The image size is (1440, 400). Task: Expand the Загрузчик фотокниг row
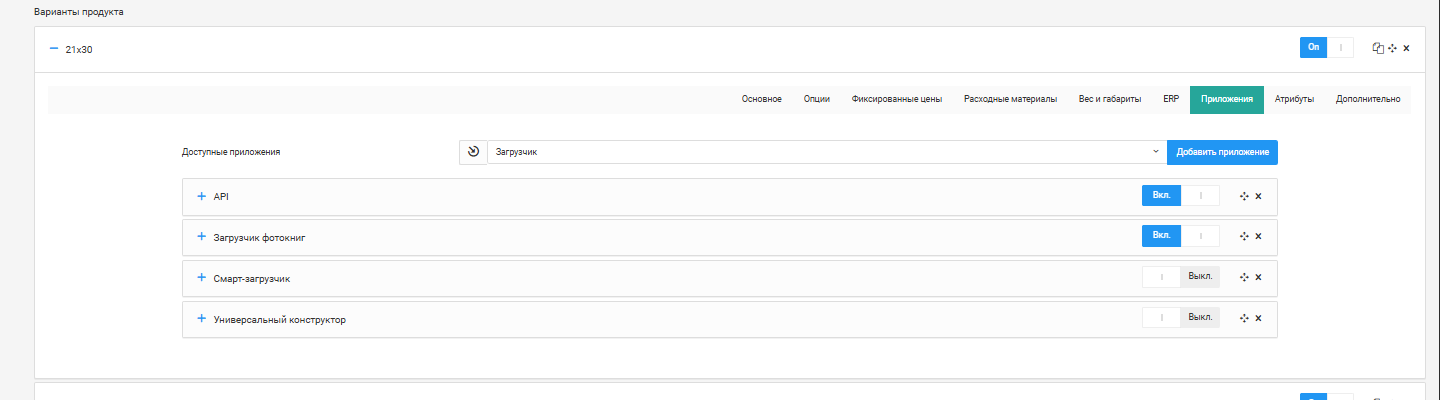pos(201,237)
